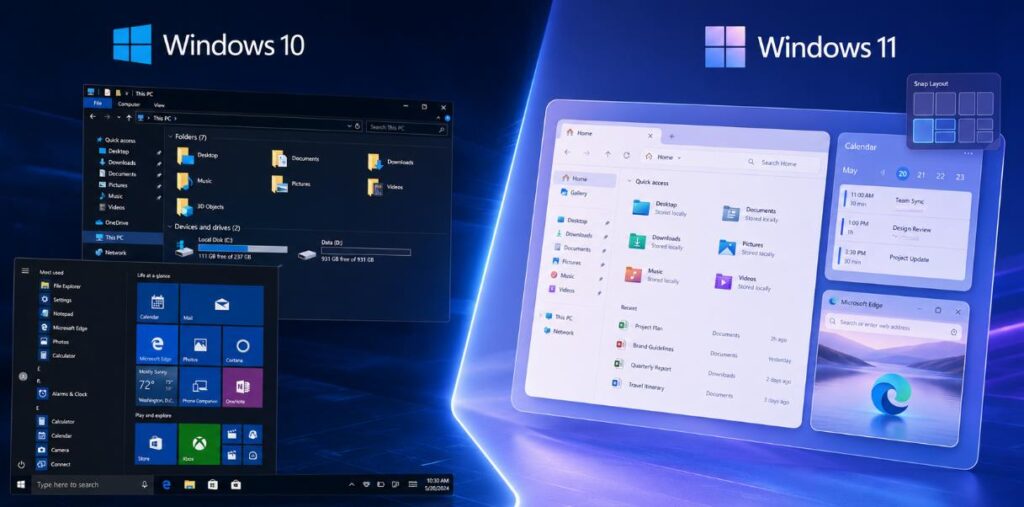Click the Local Disk (C:) storage usage bar
Image resolution: width=1024 pixels, height=507 pixels.
(x=242, y=249)
